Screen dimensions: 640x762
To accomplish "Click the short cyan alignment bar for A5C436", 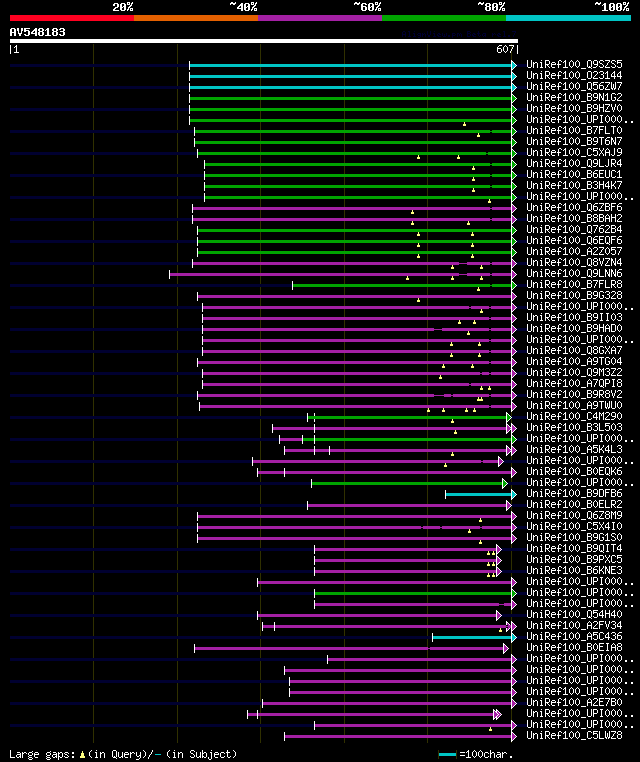I will tap(472, 638).
